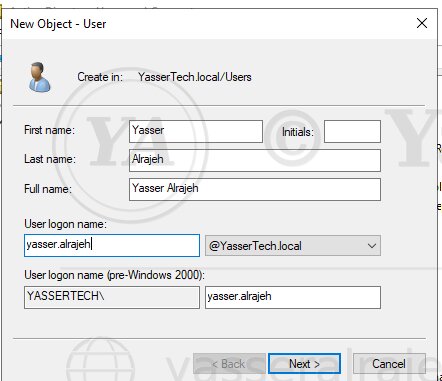Viewport: 442px width, 381px height.
Task: Open the @YasserTech.local domain suffix dropdown
Action: [x=293, y=246]
